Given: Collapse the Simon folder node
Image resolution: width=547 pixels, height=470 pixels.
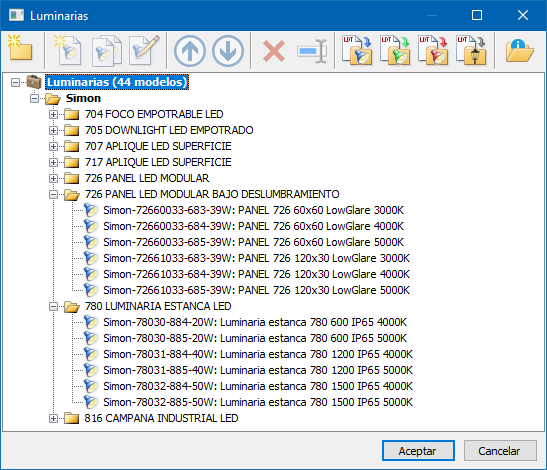Looking at the screenshot, I should (x=34, y=99).
